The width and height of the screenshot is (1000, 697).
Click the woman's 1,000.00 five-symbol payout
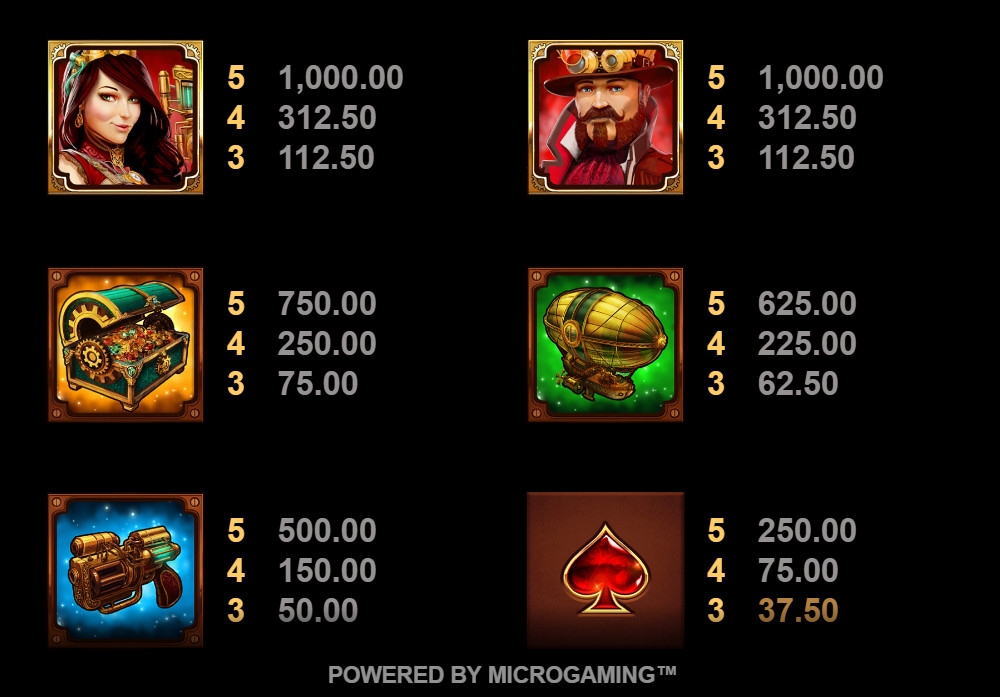coord(341,78)
